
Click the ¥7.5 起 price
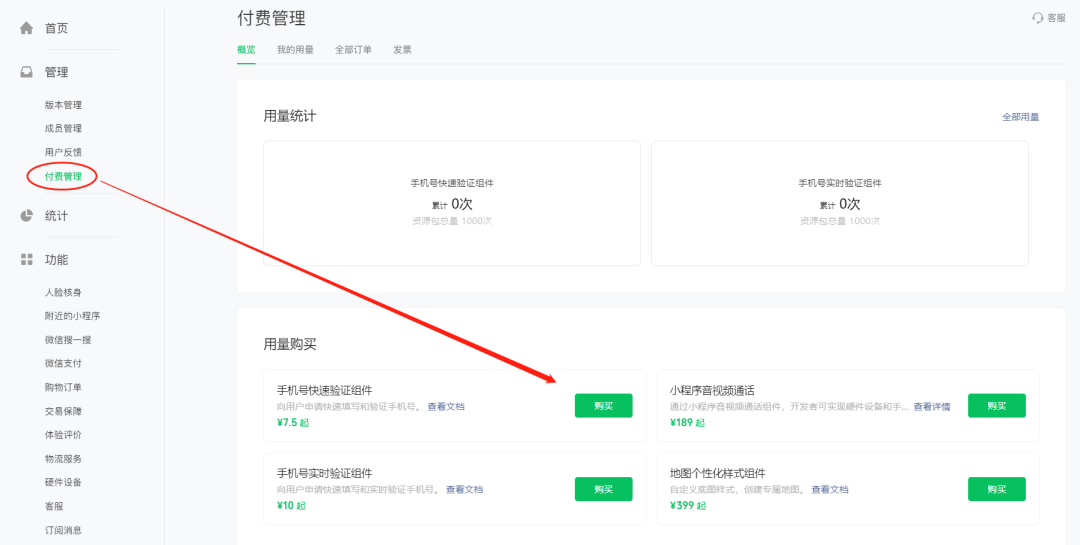coord(293,422)
